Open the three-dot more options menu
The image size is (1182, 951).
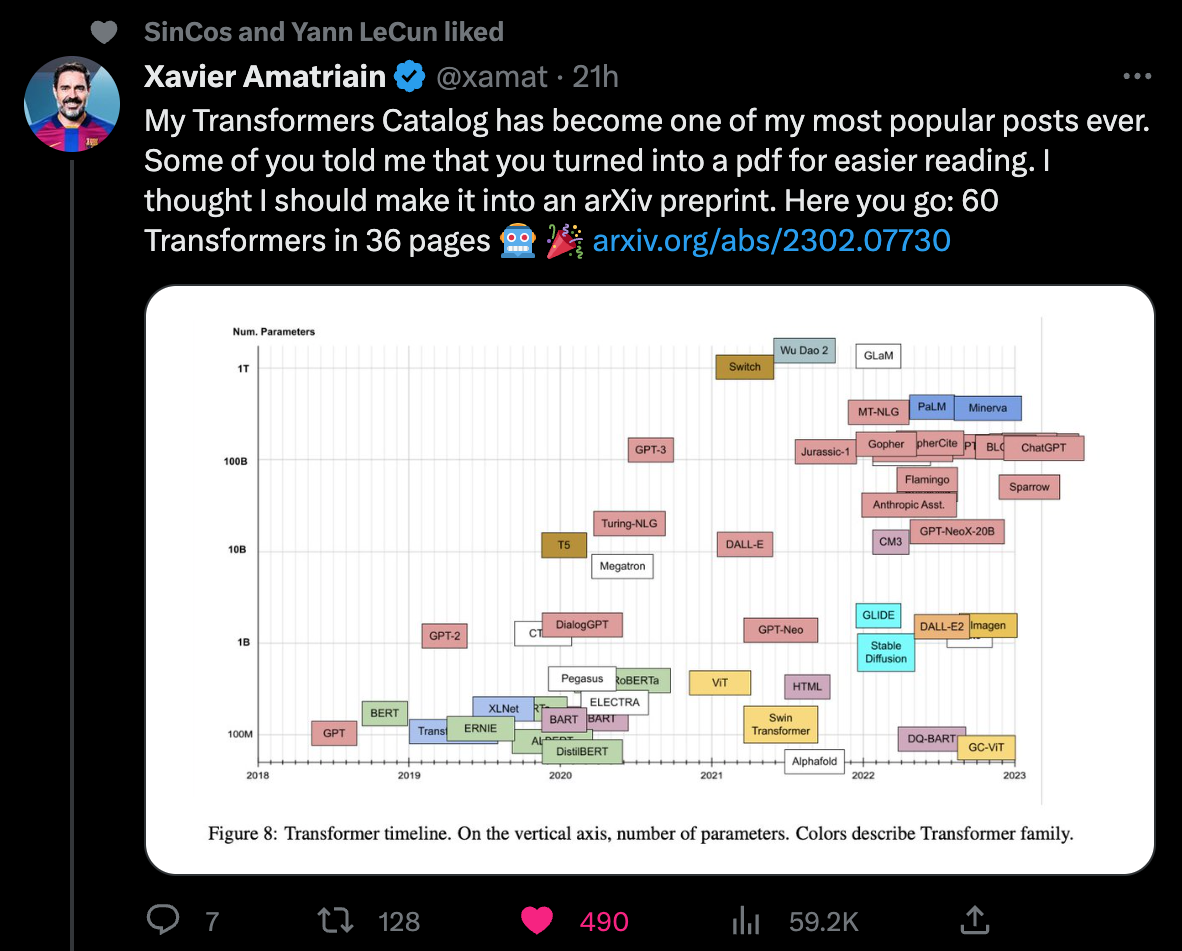pos(1137,76)
